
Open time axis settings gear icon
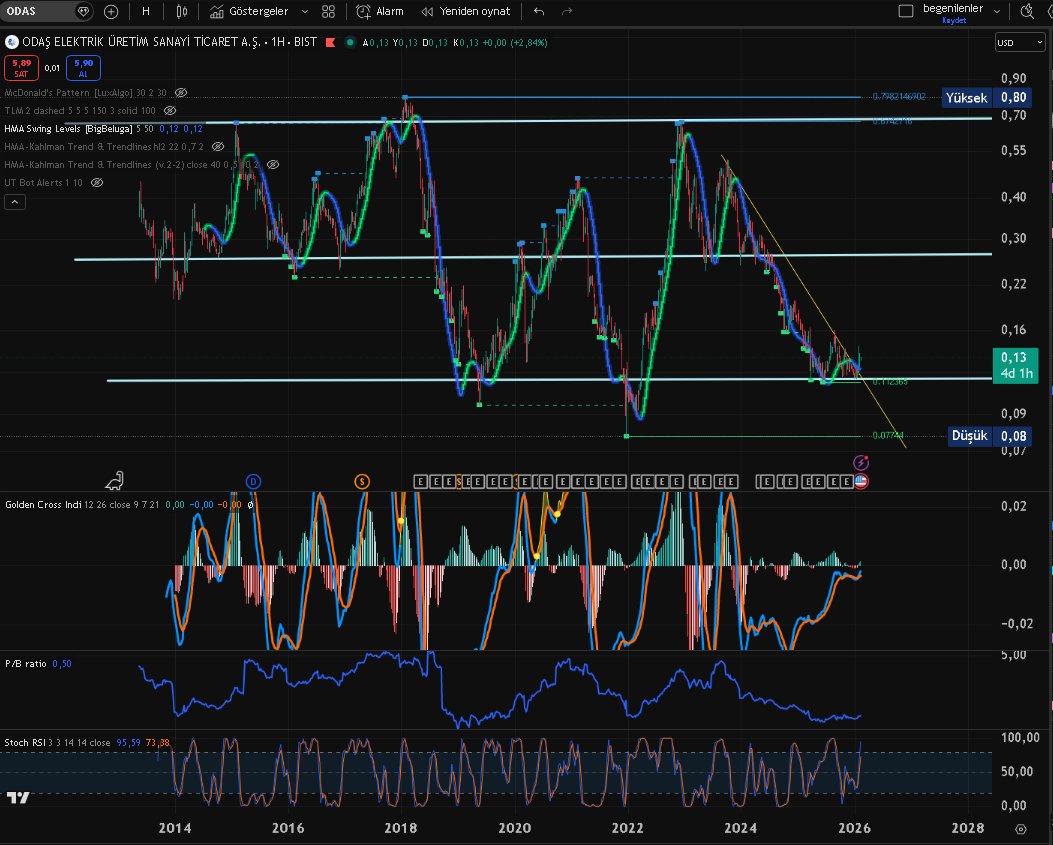tap(1021, 829)
